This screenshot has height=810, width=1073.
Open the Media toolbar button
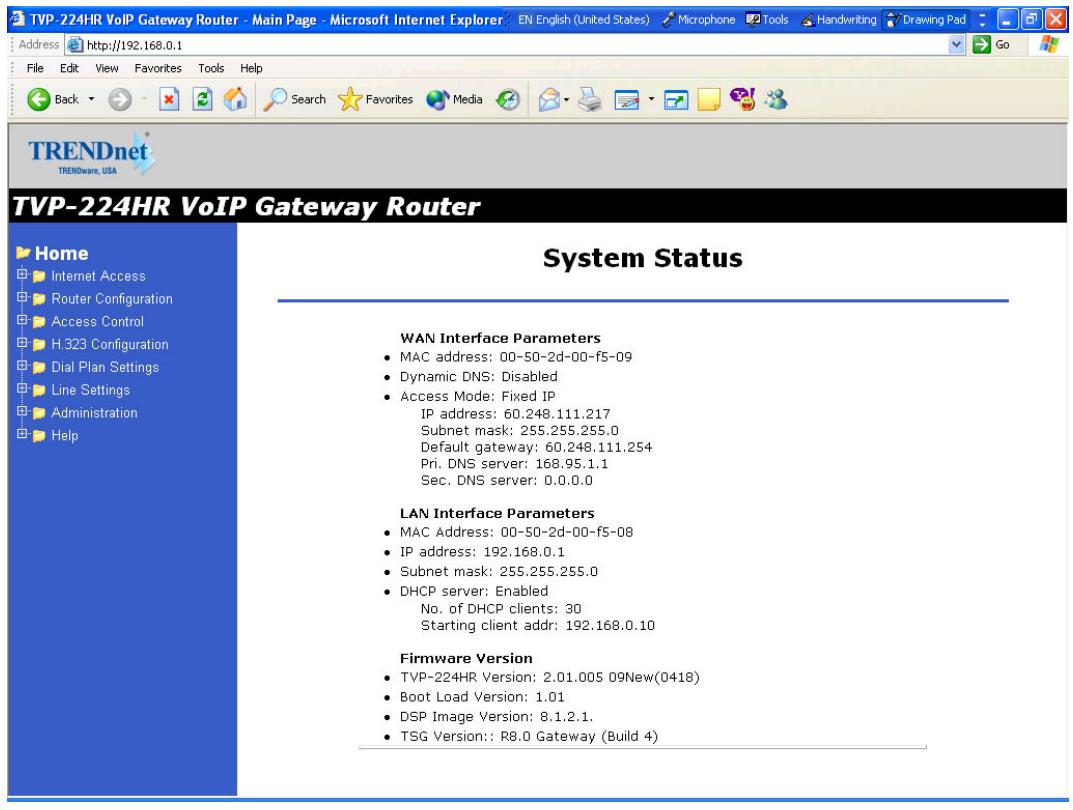click(x=454, y=100)
